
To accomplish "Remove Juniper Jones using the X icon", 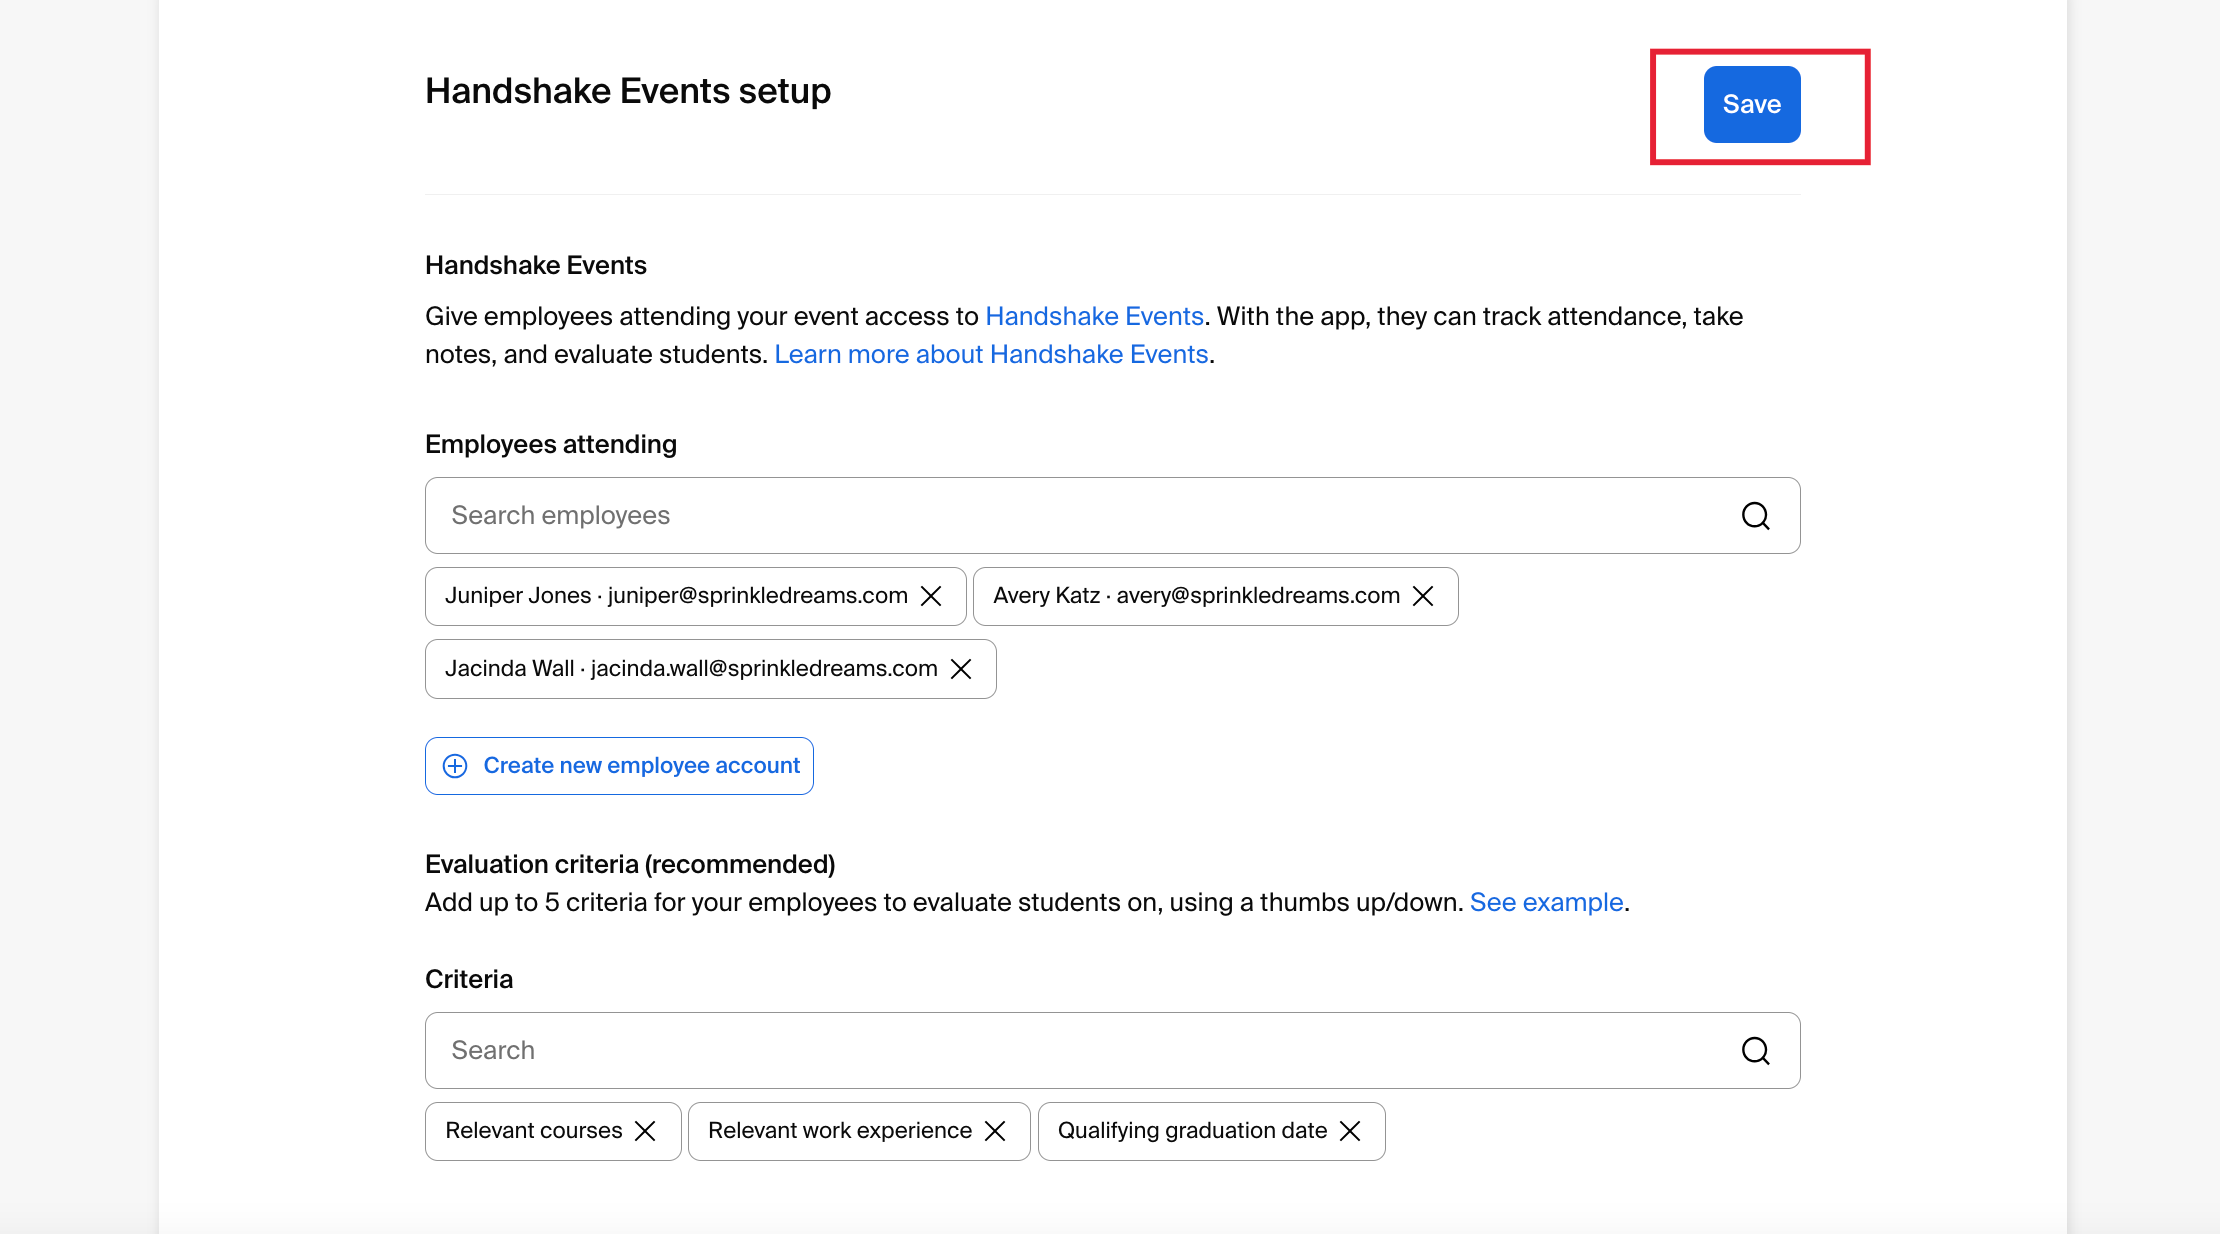I will (x=931, y=596).
